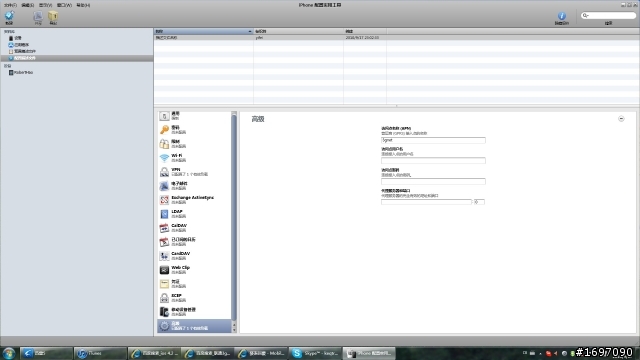Click the iPhone config utility taskbar button
Screen dimensions: 640x360
pos(369,353)
